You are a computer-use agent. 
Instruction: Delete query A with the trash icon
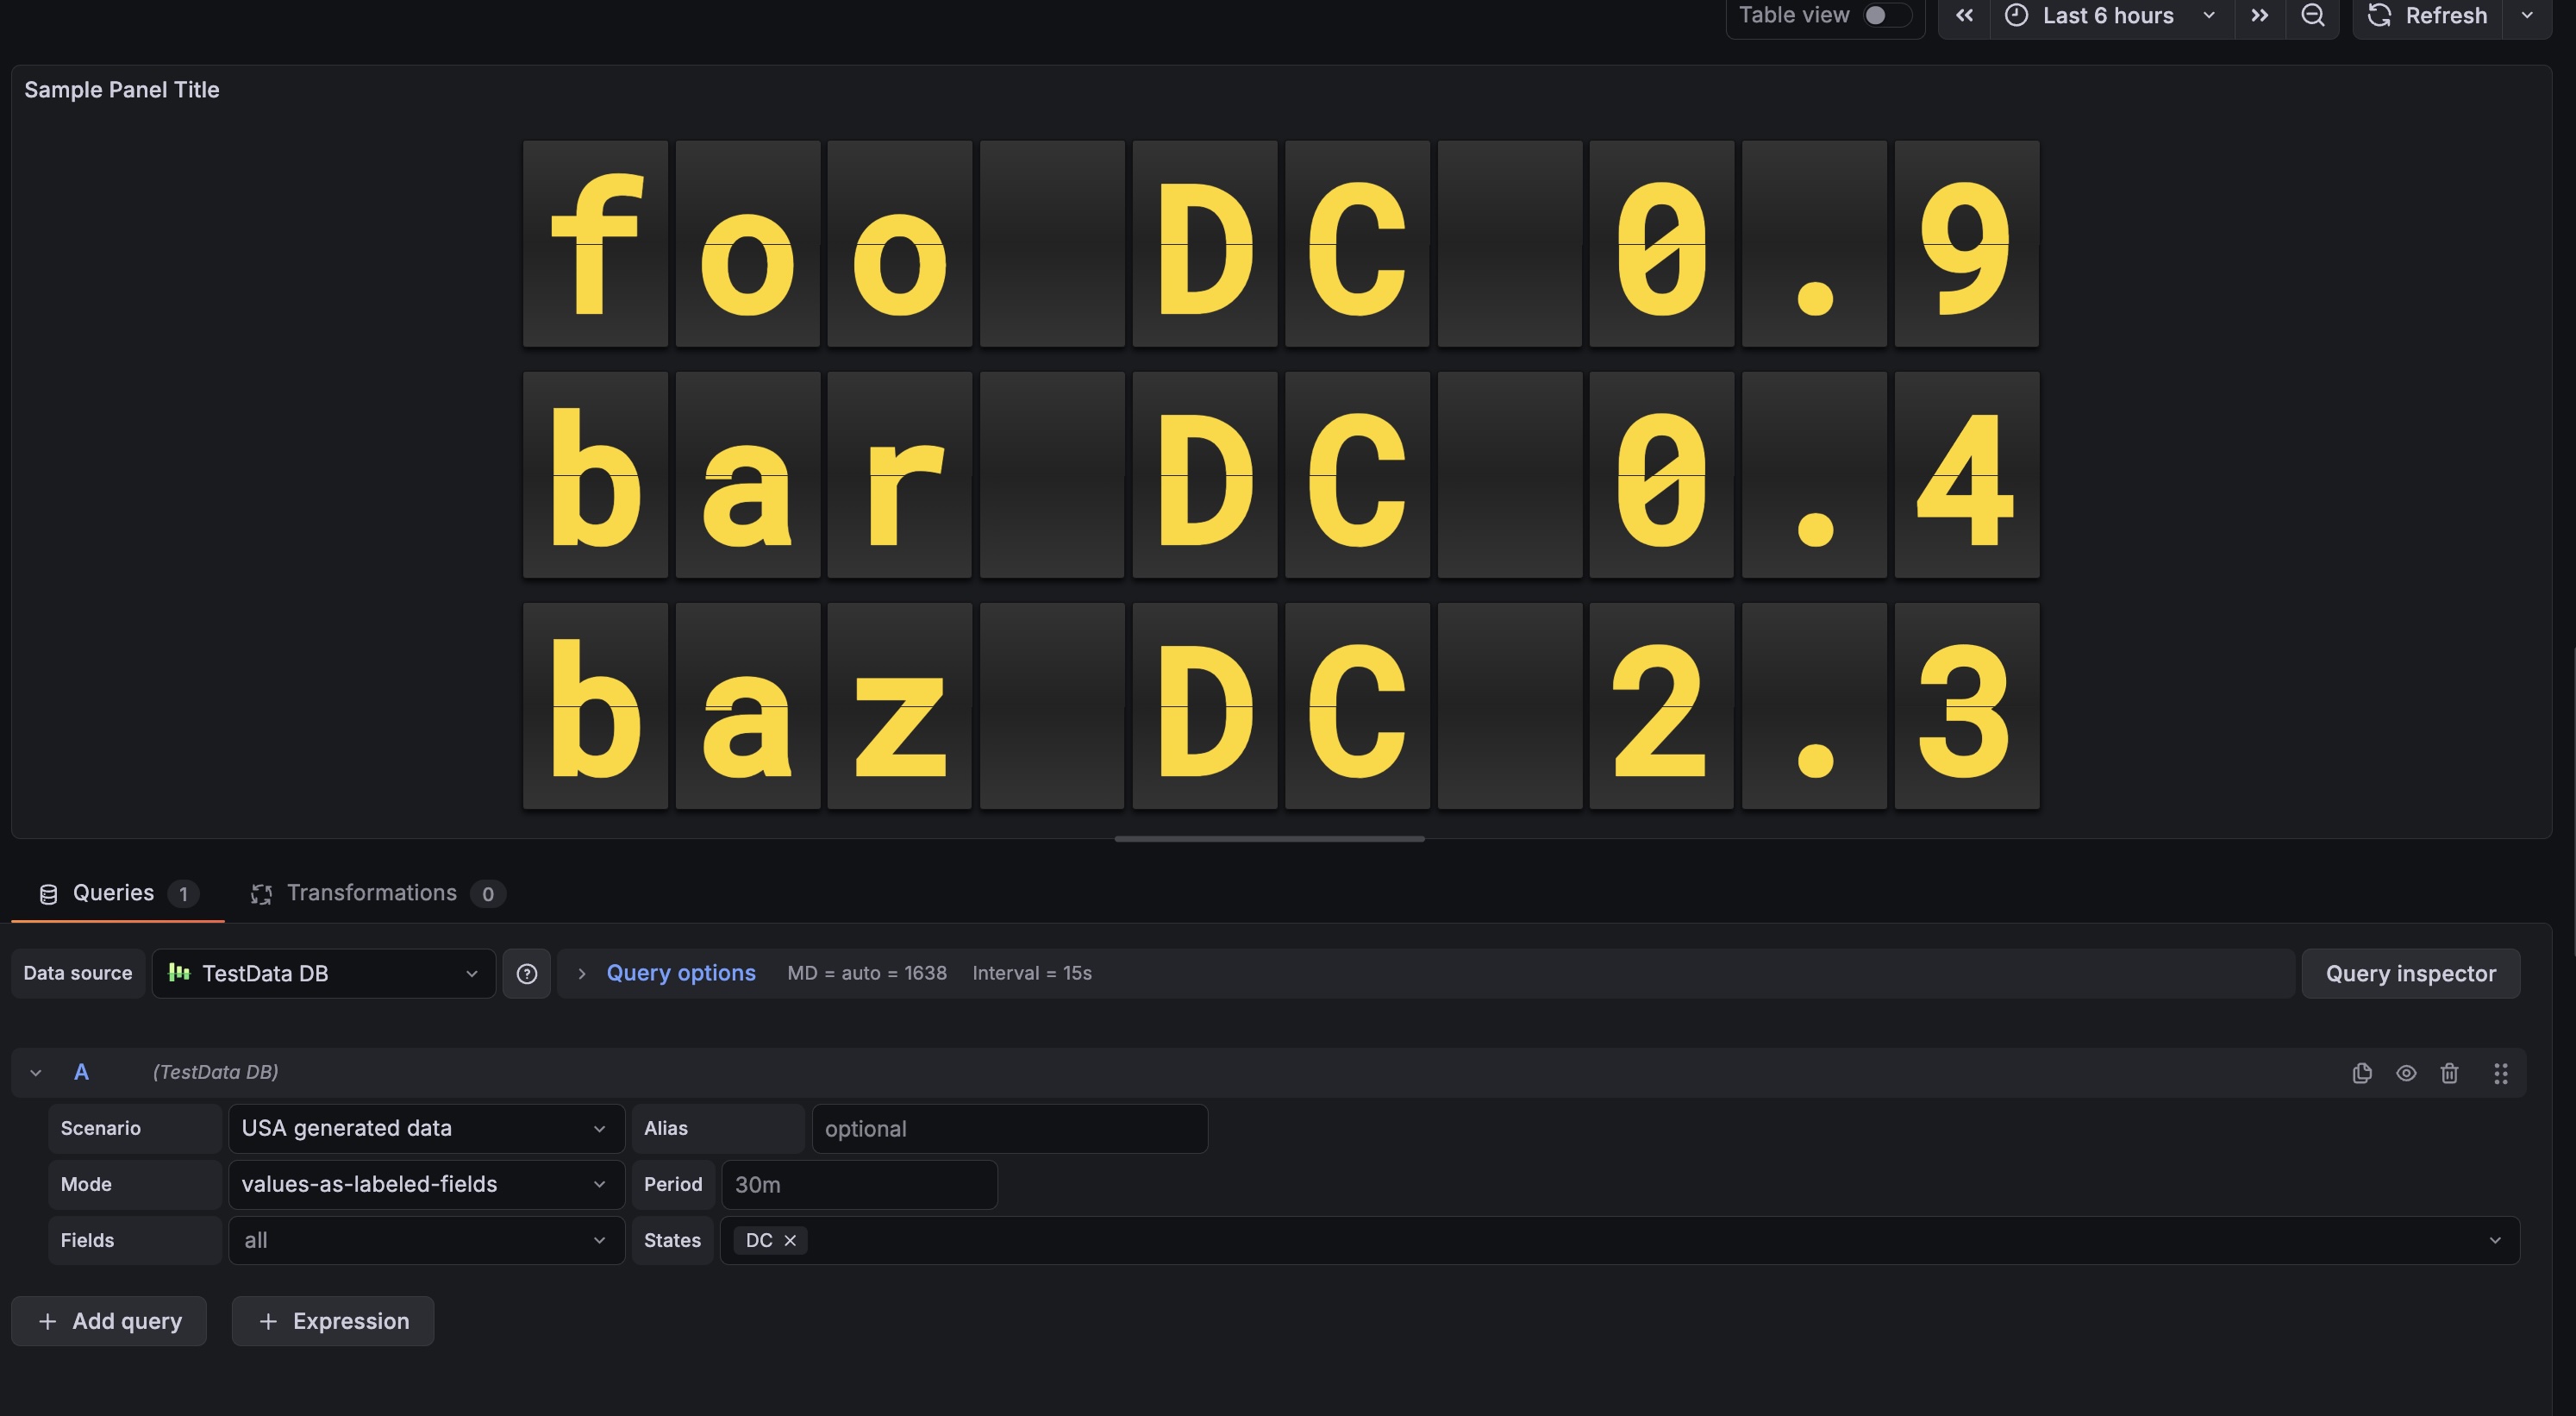(x=2450, y=1073)
